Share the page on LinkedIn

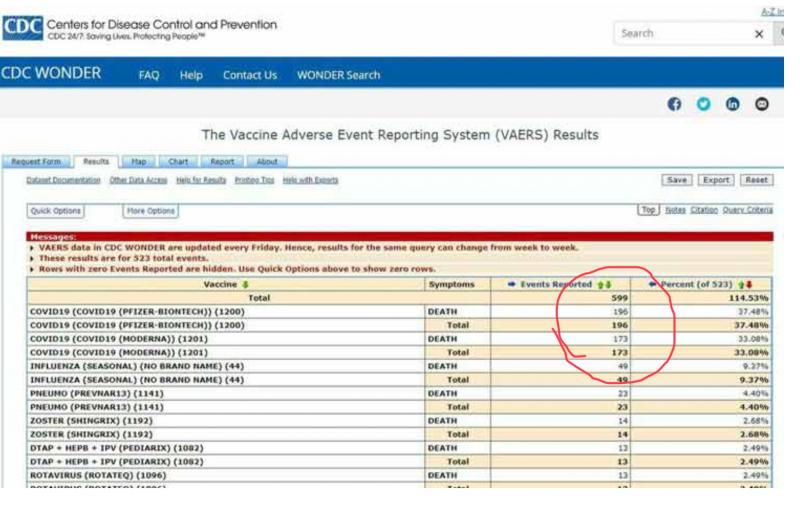tap(733, 104)
